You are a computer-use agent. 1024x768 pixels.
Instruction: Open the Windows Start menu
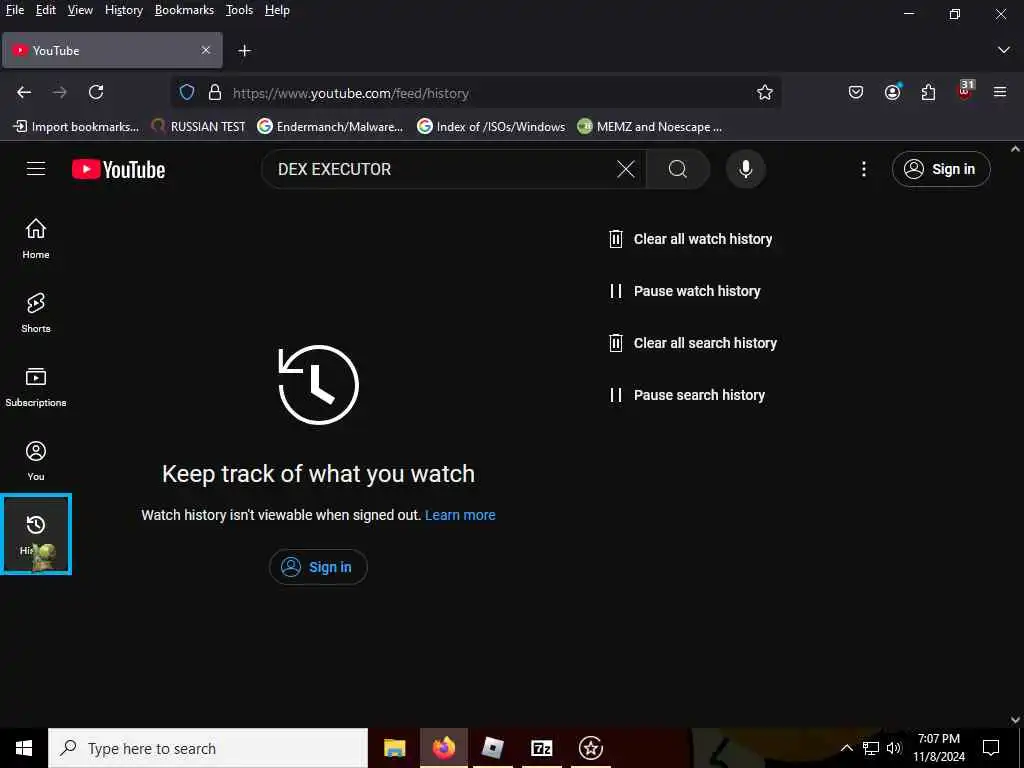(x=24, y=748)
